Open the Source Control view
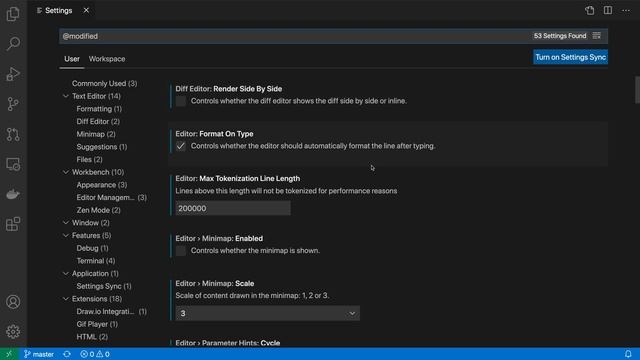Screen dimensions: 640x360 coord(13,104)
